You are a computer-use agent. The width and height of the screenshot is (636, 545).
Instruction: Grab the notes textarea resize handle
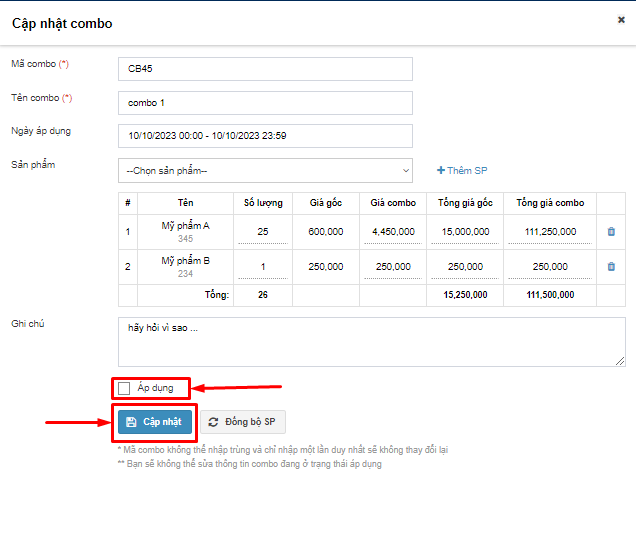621,362
